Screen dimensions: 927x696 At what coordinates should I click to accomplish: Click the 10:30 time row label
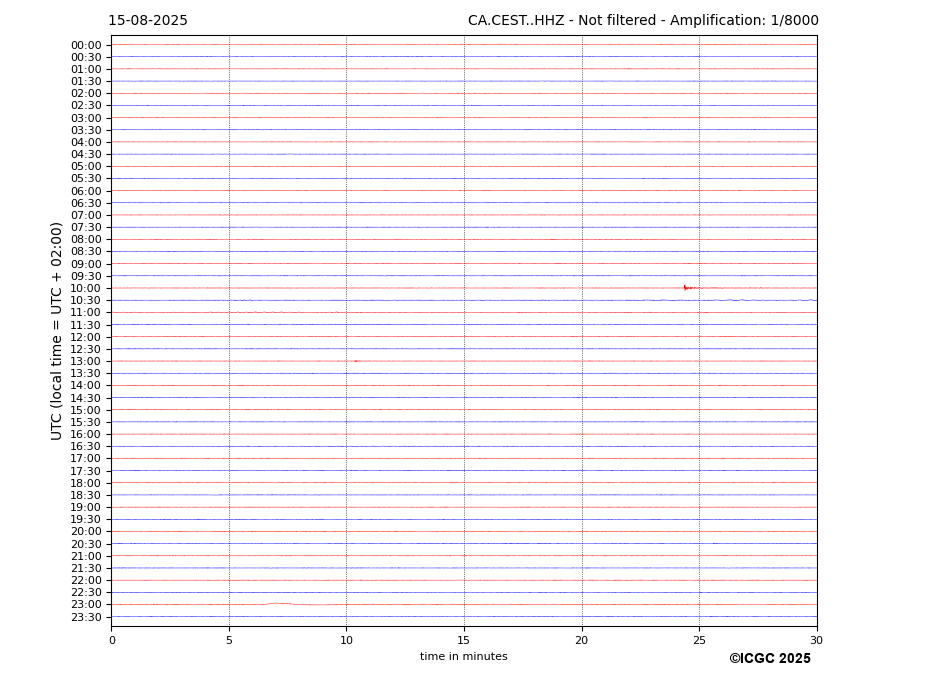[86, 300]
